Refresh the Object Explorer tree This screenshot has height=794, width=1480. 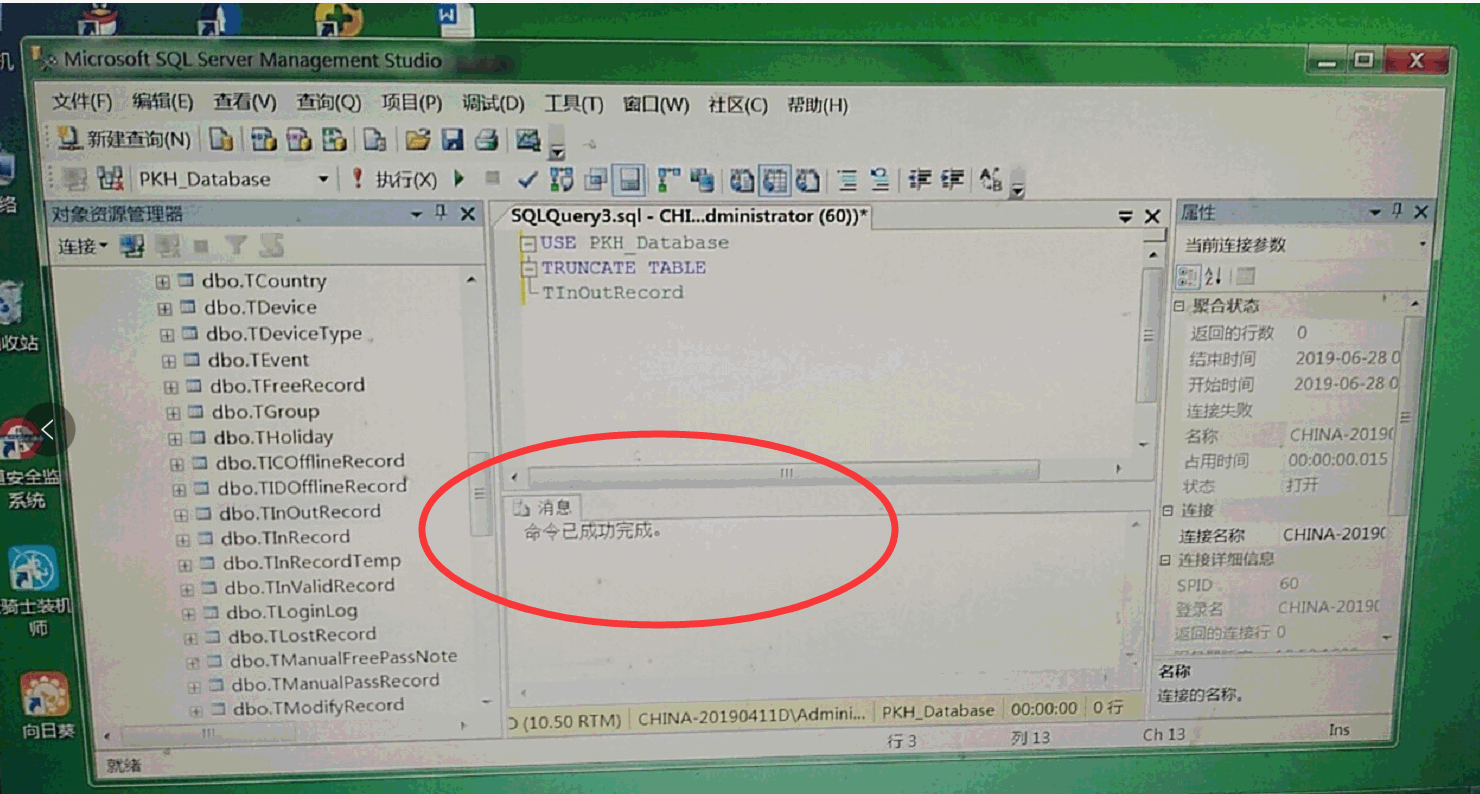(x=271, y=246)
